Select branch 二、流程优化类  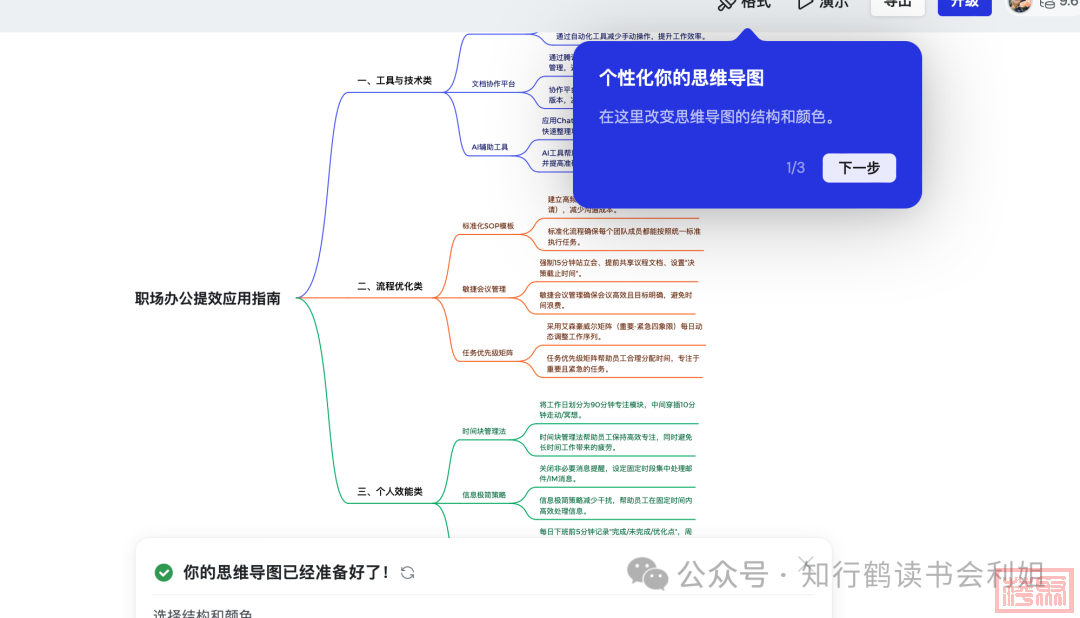pos(390,286)
